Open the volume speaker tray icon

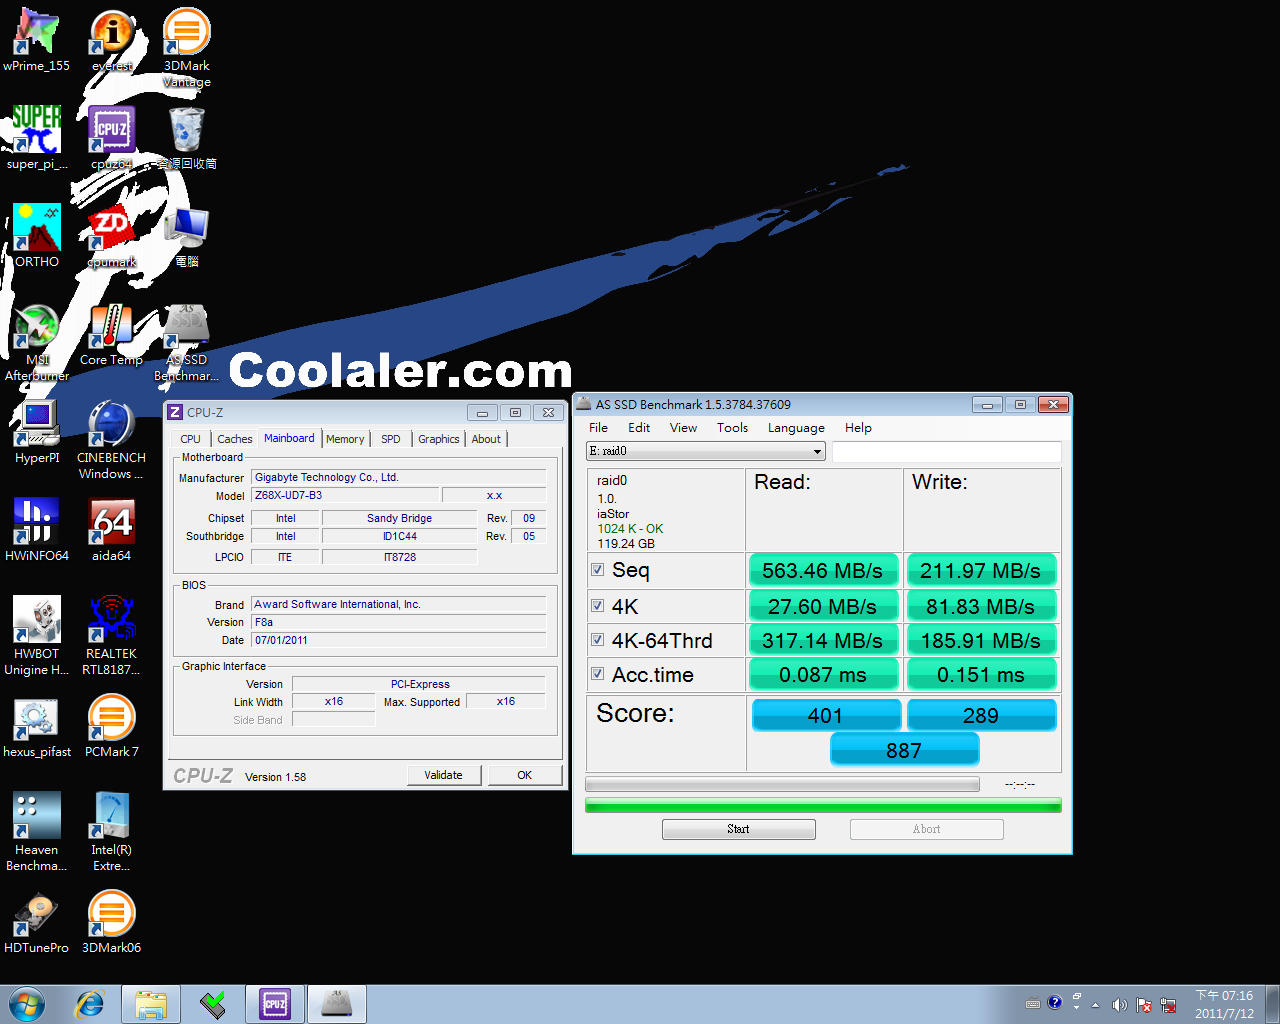[x=1119, y=1004]
